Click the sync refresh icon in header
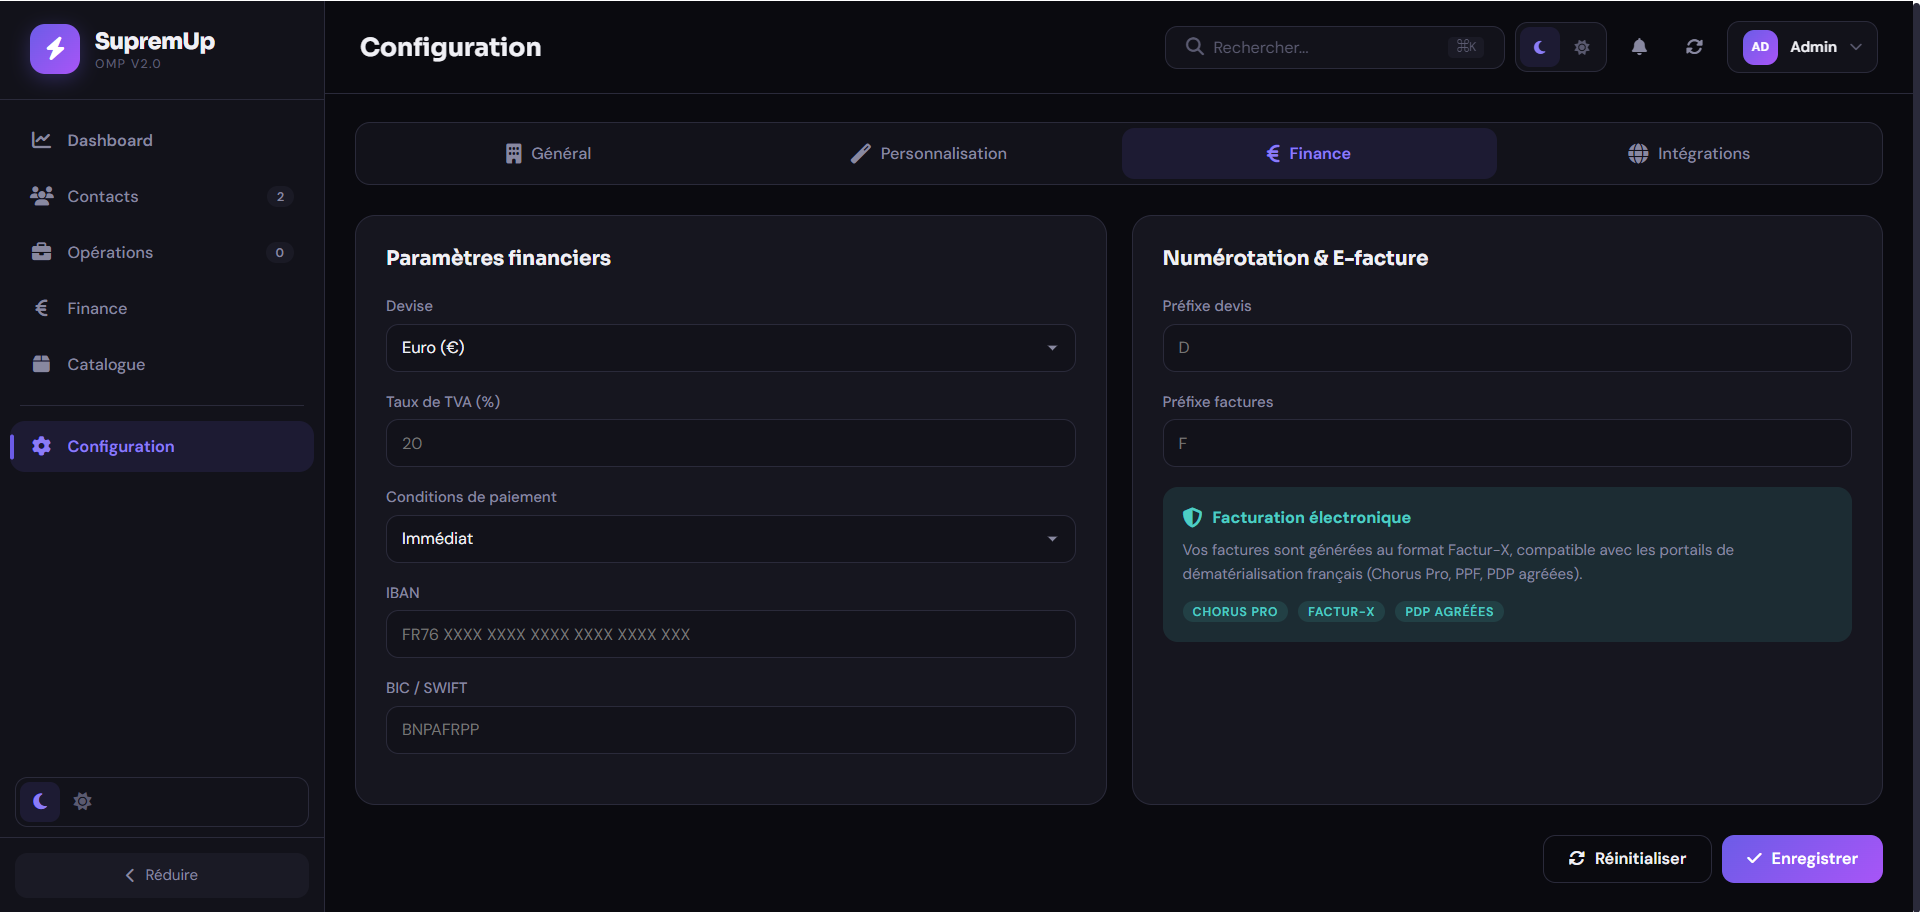This screenshot has height=912, width=1920. (1694, 47)
